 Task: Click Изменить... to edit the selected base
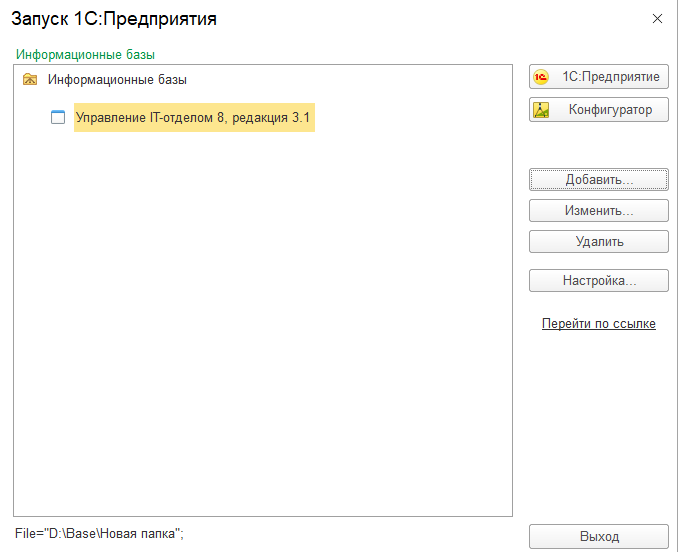pyautogui.click(x=598, y=211)
